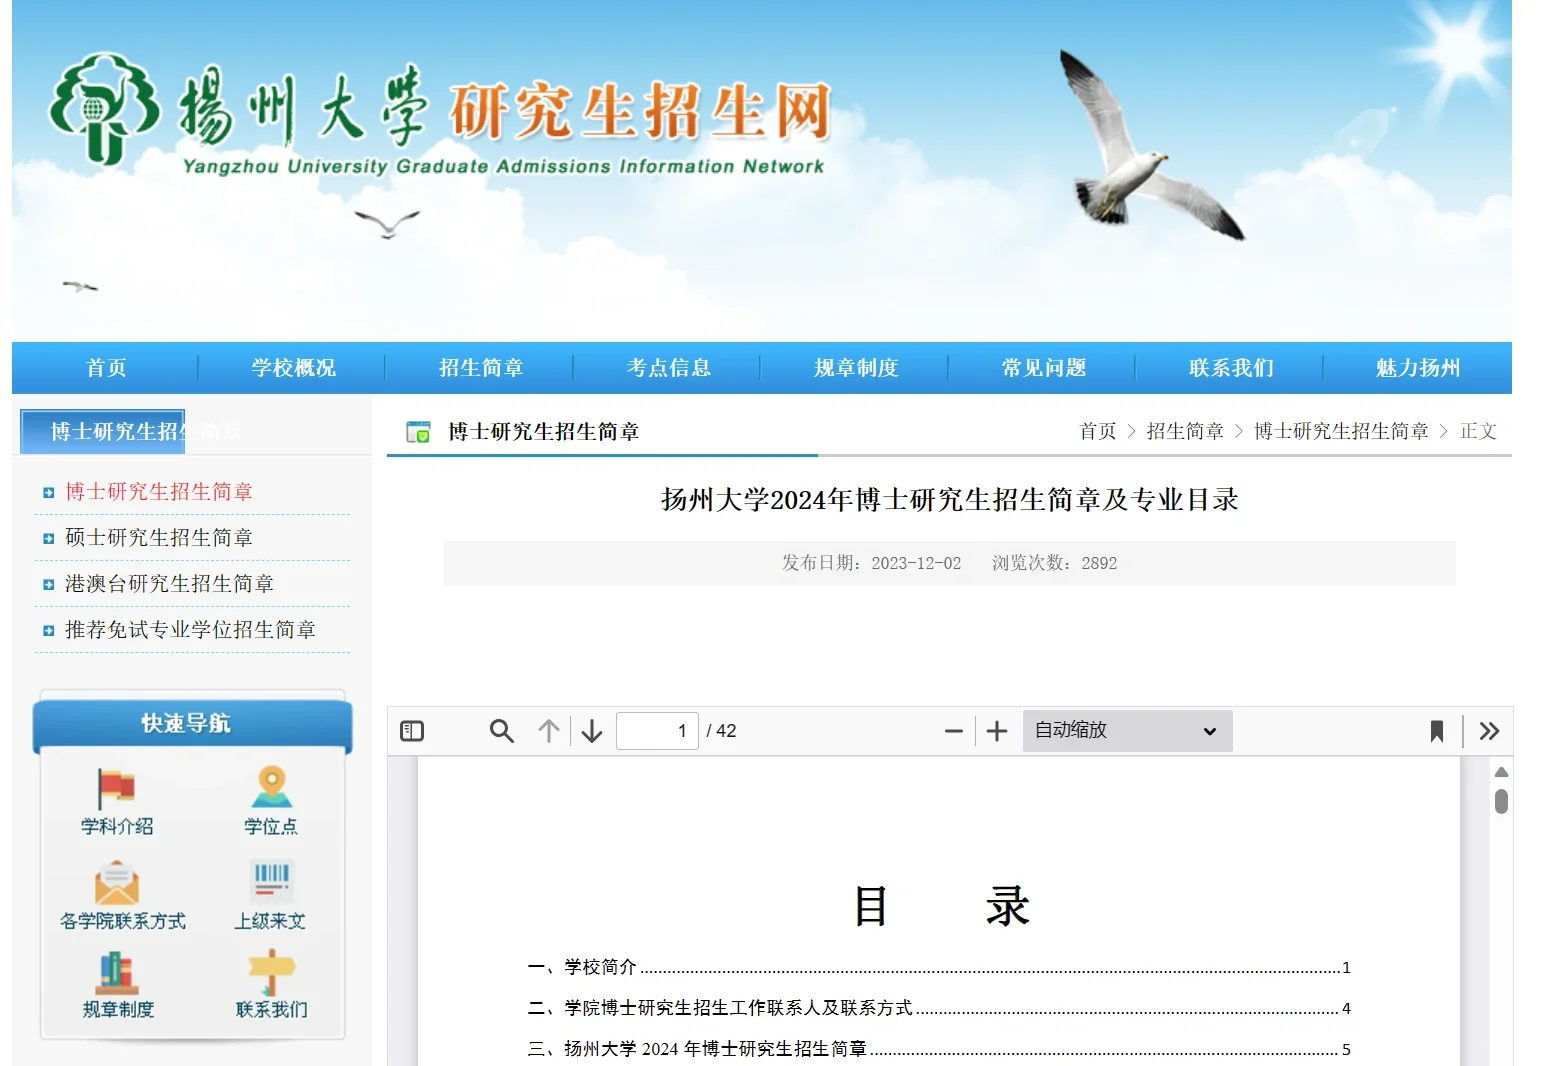Click the 各学院联系方式 label text

coord(123,921)
